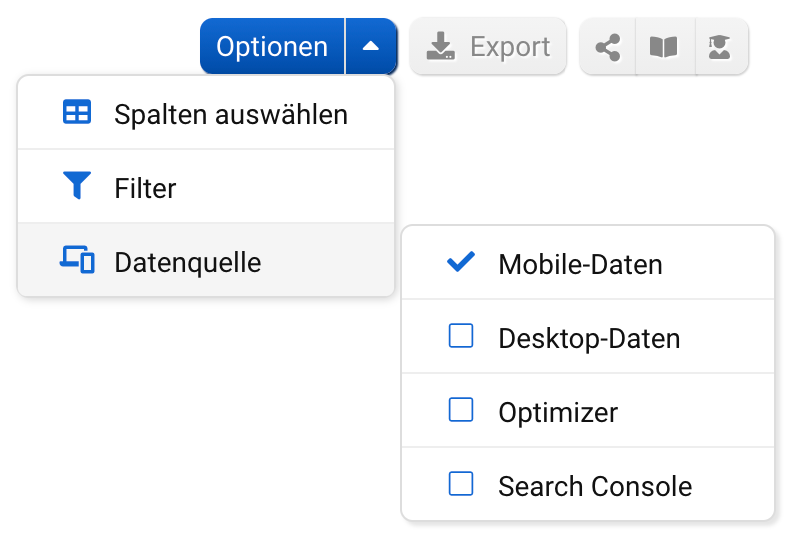Click the share icon in the toolbar
Image resolution: width=796 pixels, height=550 pixels.
coord(607,47)
